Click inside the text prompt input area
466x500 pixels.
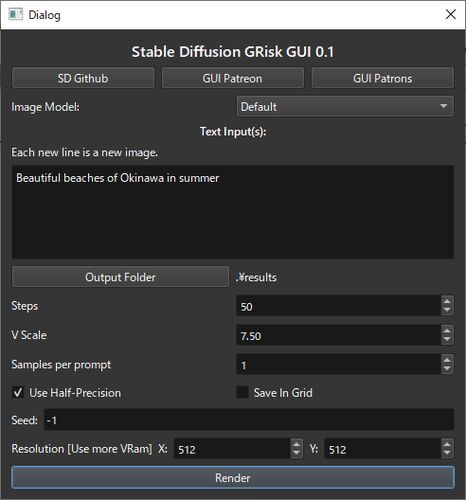[233, 212]
